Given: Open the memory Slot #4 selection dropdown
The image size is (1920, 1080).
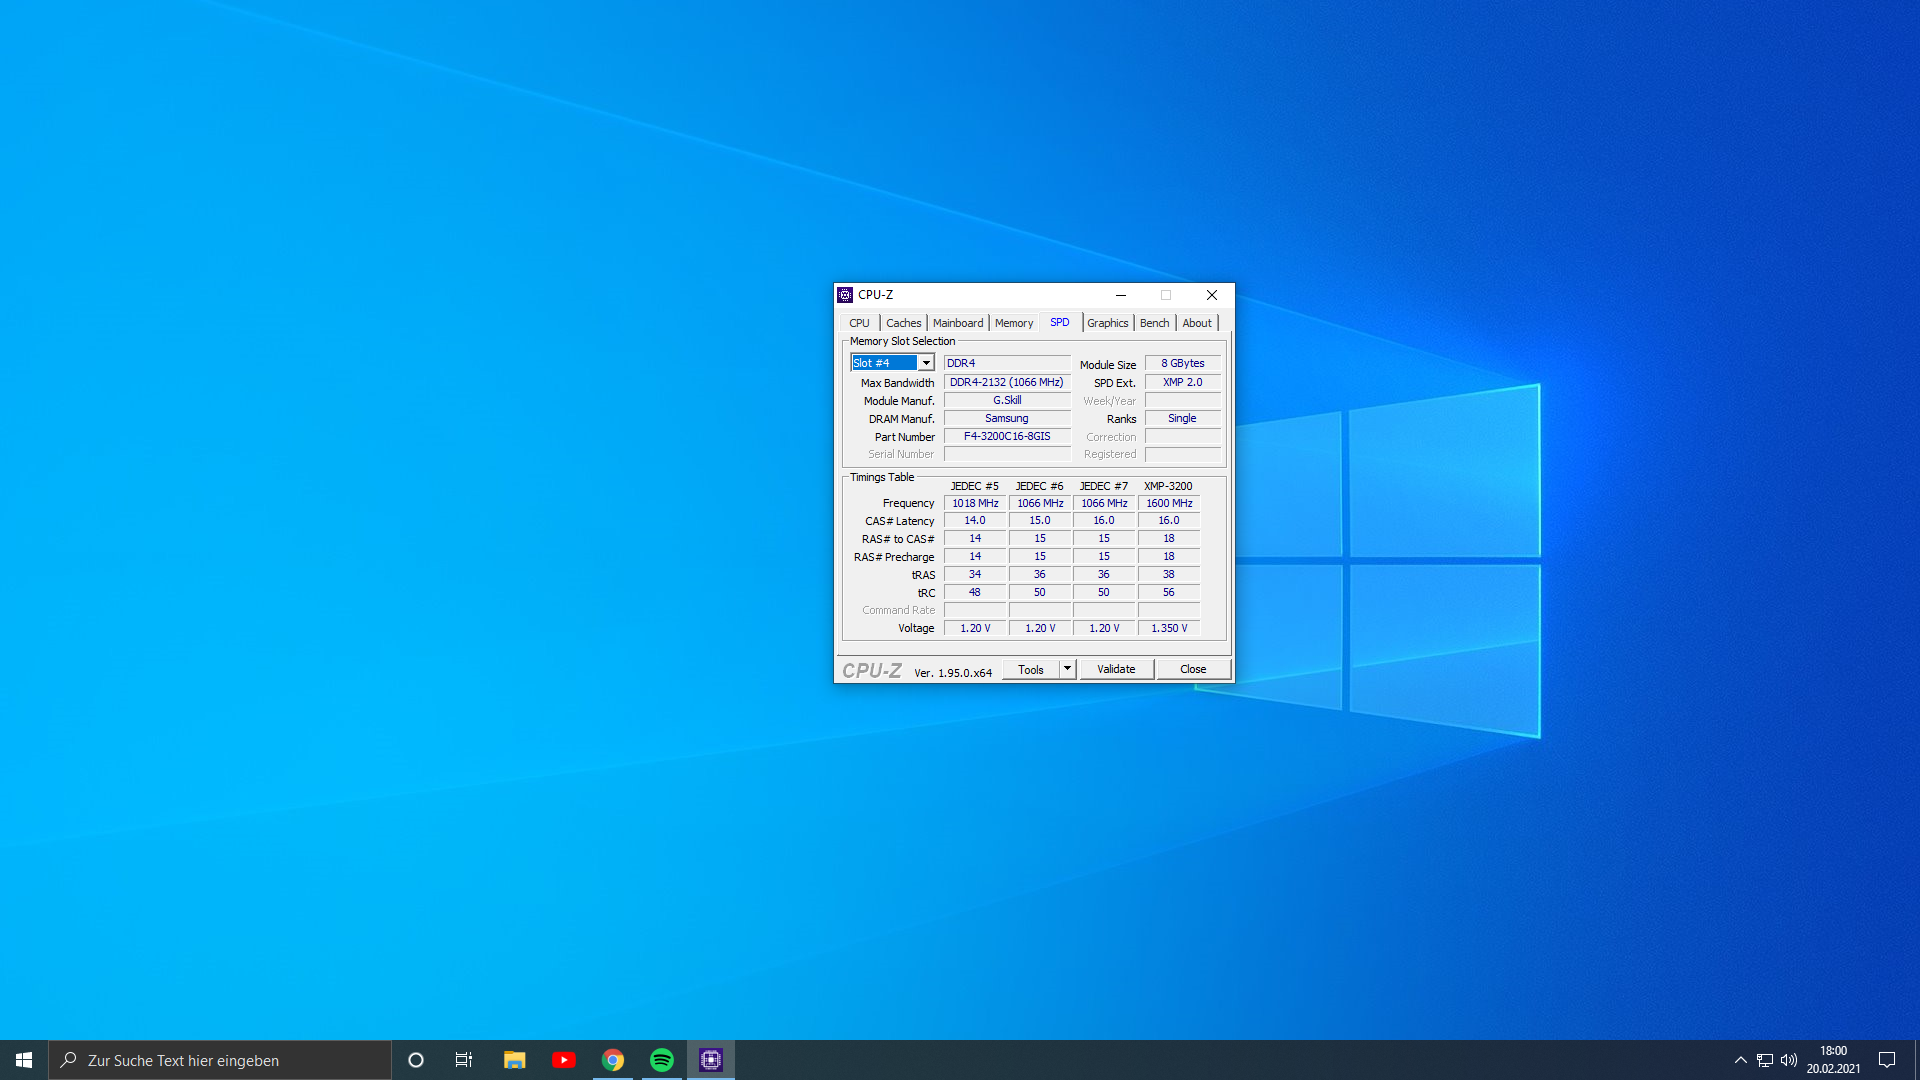Looking at the screenshot, I should tap(925, 362).
